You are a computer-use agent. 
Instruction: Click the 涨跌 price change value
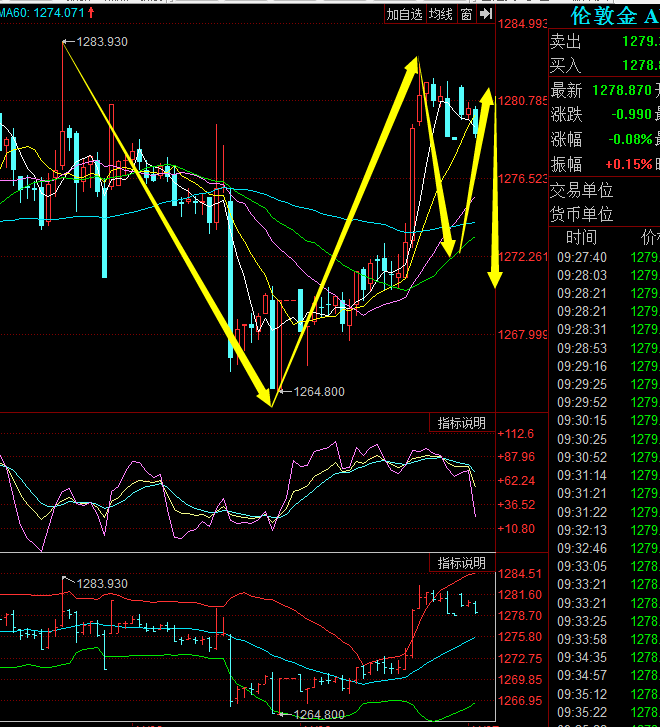[629, 114]
